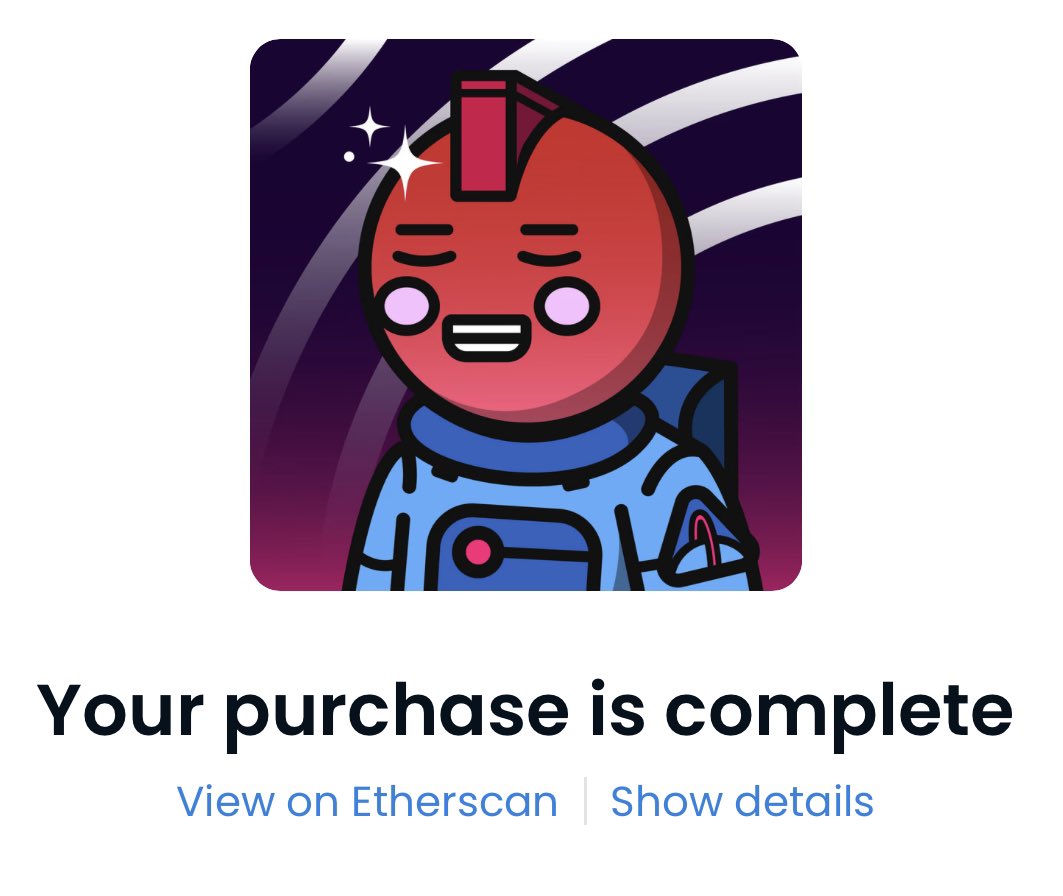Viewport: 1063px width, 896px height.
Task: Click the character's right pink cheek
Action: 568,306
